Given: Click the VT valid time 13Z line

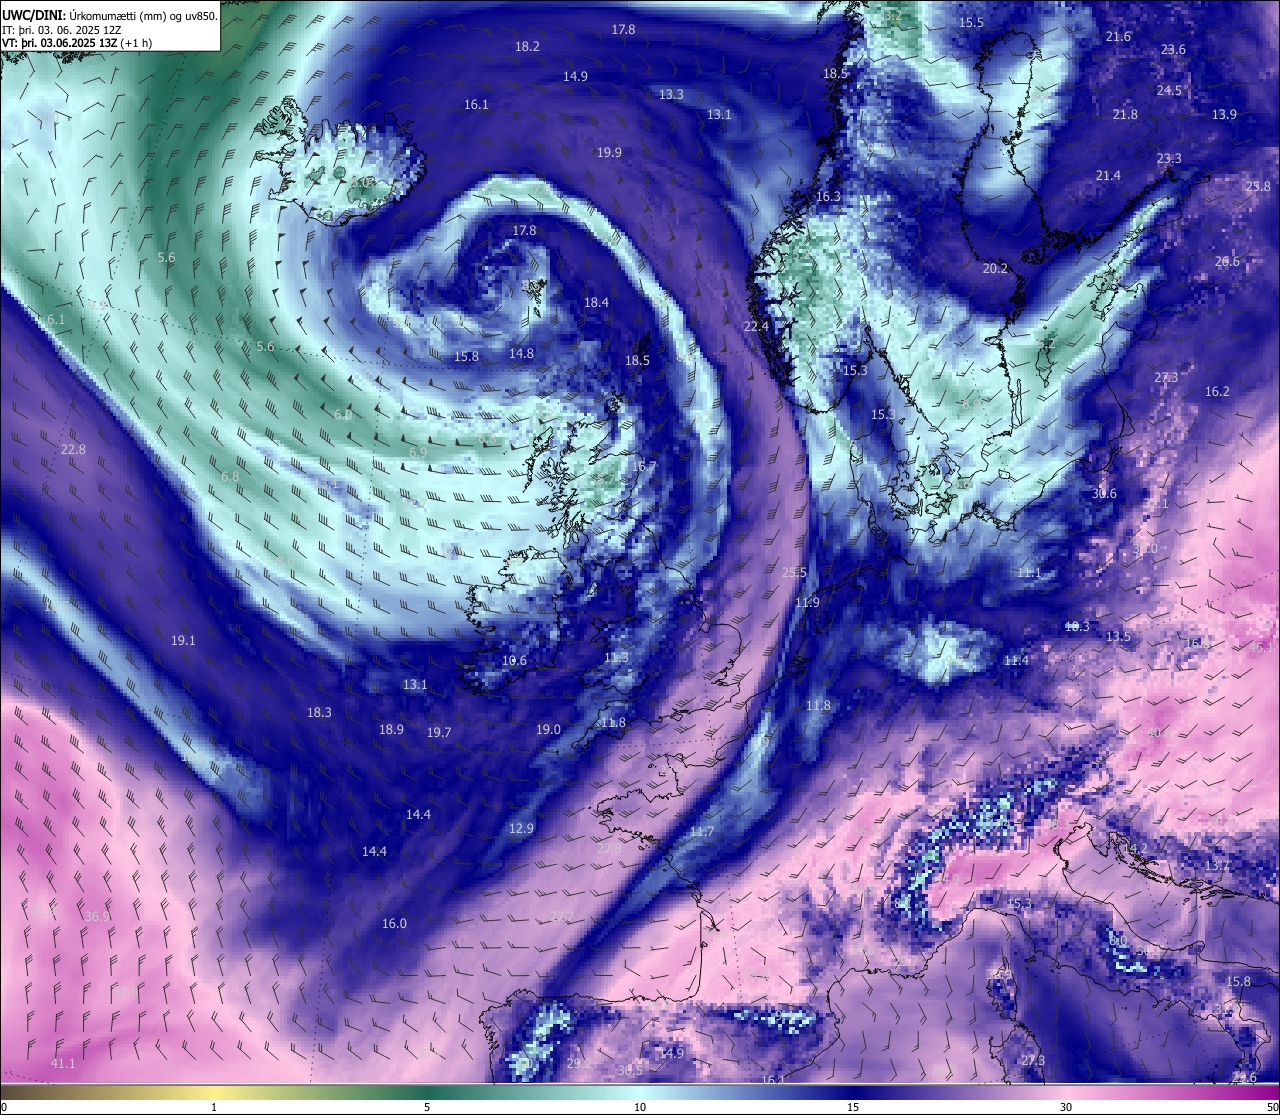Looking at the screenshot, I should coord(77,43).
